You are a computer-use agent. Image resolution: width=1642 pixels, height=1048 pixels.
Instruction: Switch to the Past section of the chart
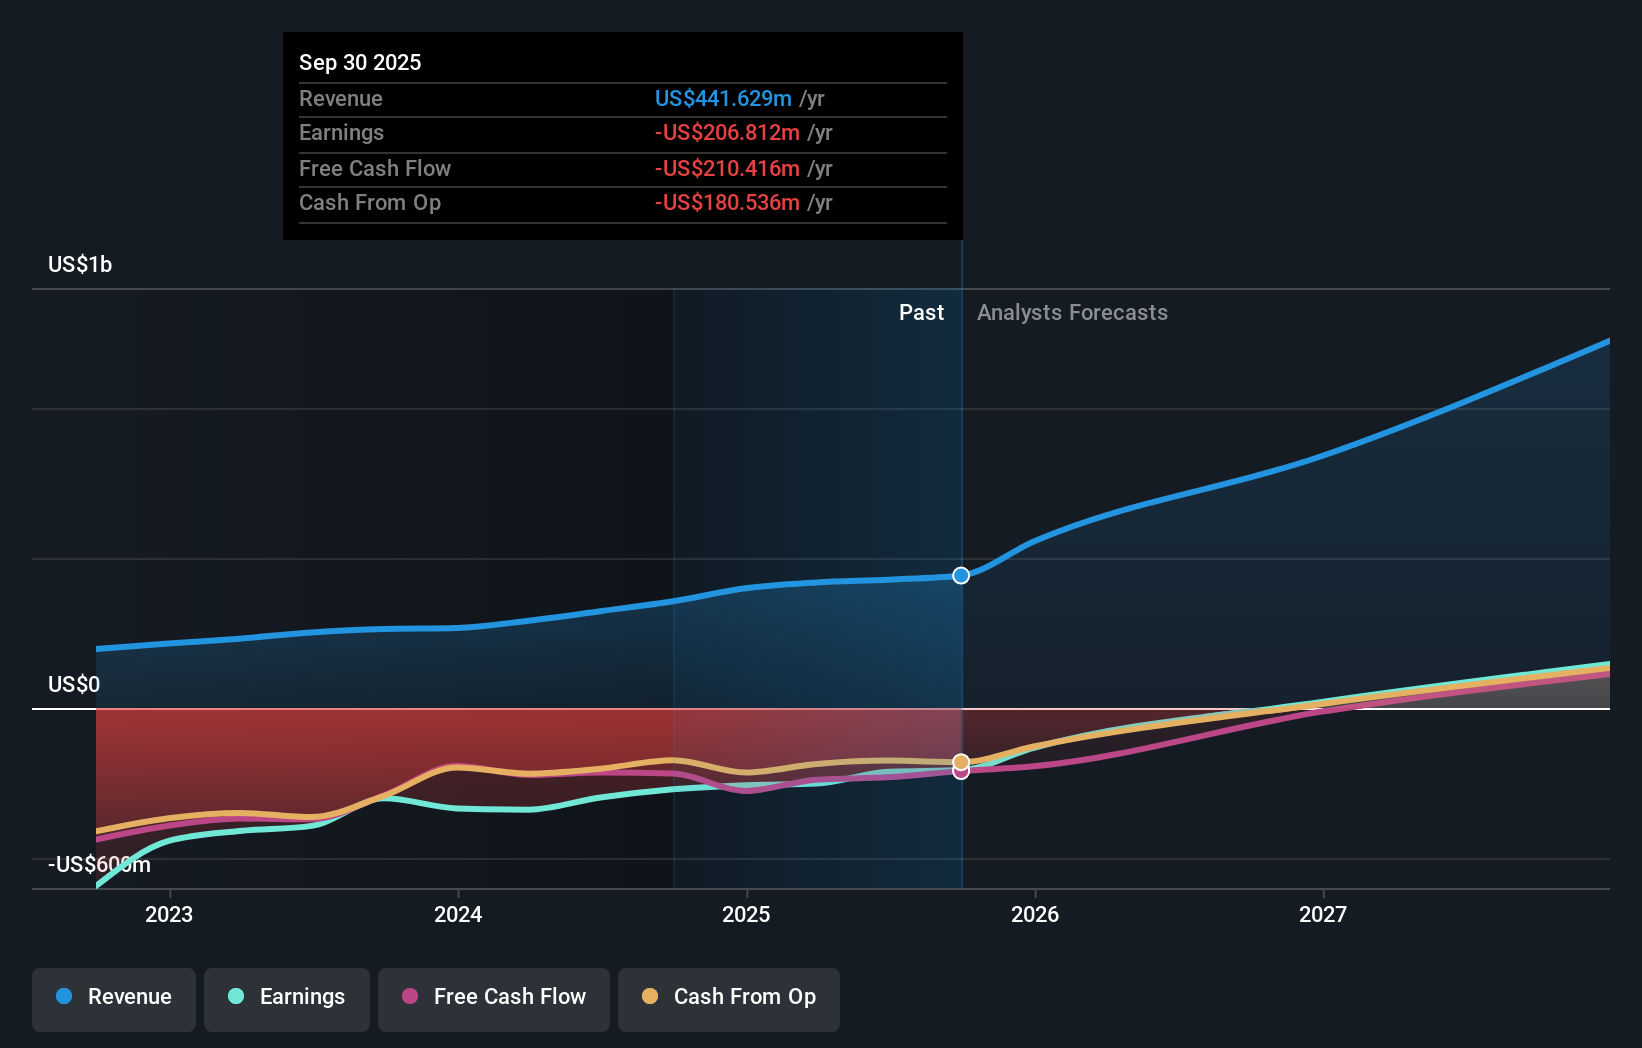pos(921,312)
